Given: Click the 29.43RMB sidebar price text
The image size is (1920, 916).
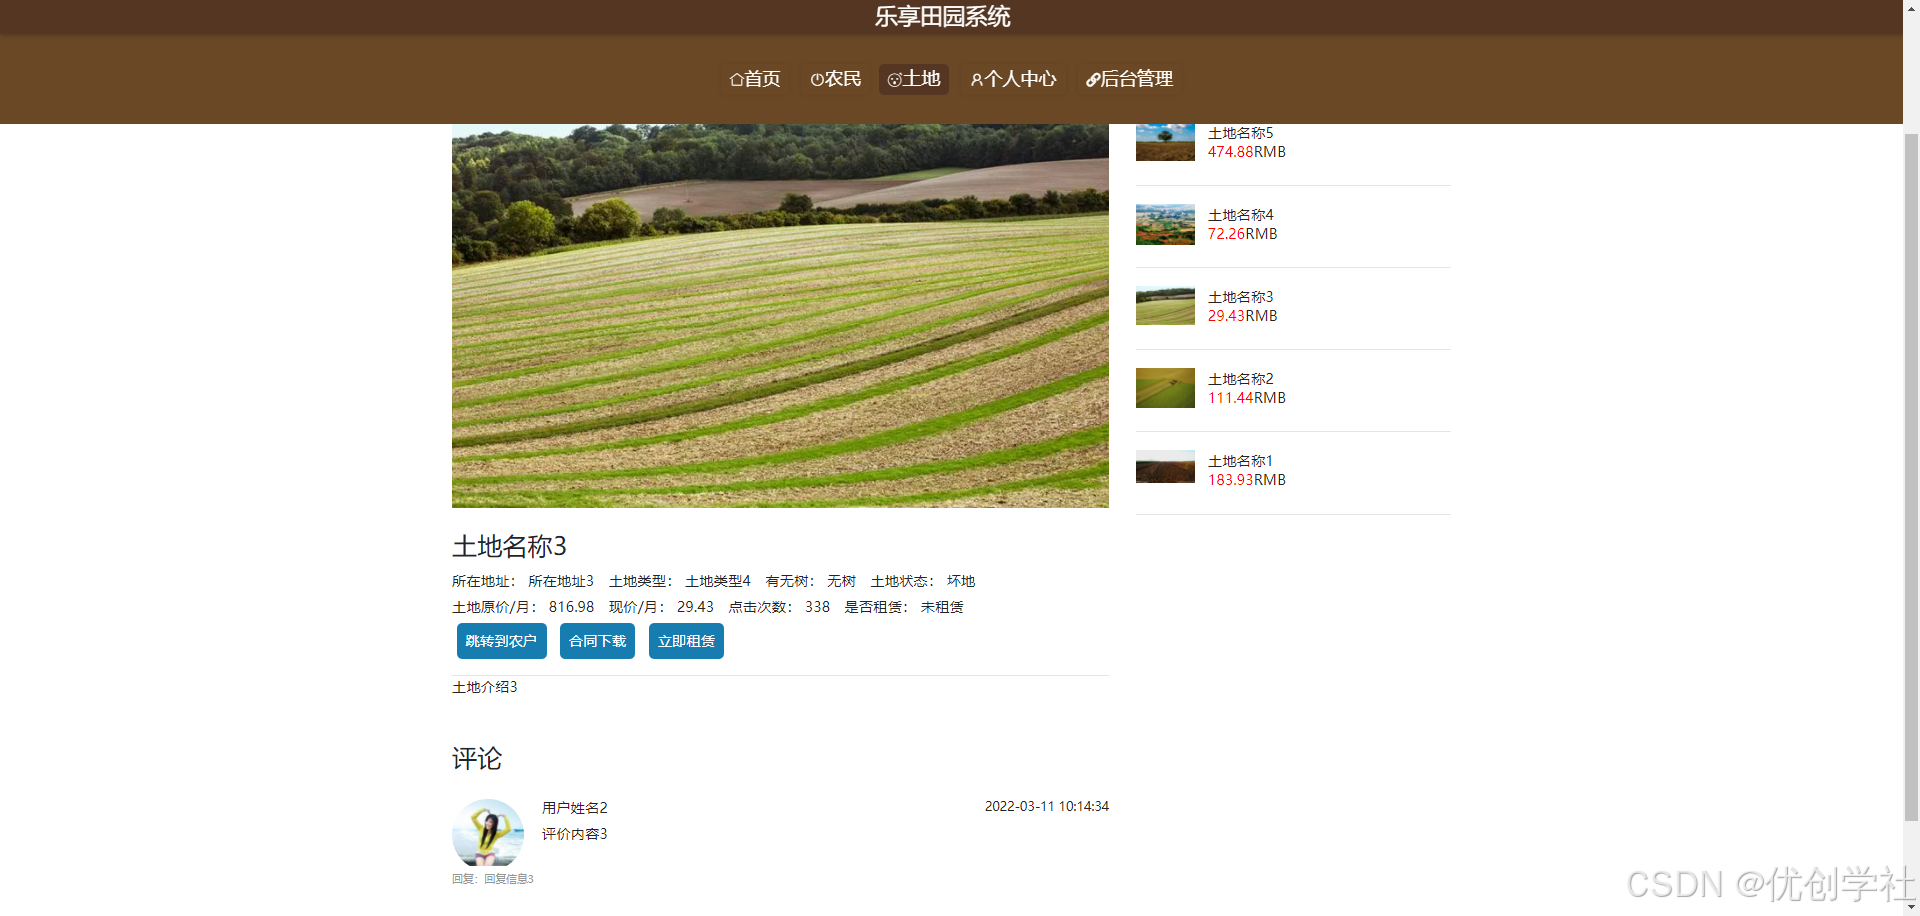Looking at the screenshot, I should pos(1243,316).
